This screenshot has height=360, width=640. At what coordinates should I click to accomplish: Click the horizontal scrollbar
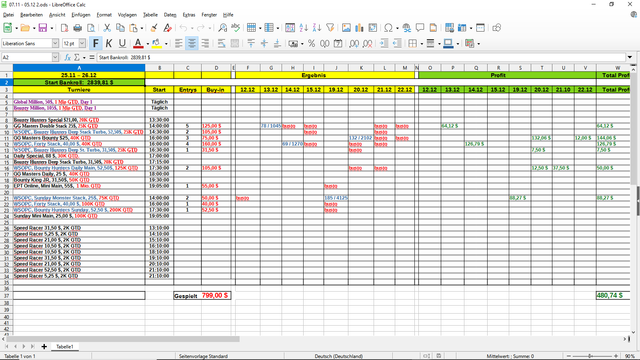point(122,339)
